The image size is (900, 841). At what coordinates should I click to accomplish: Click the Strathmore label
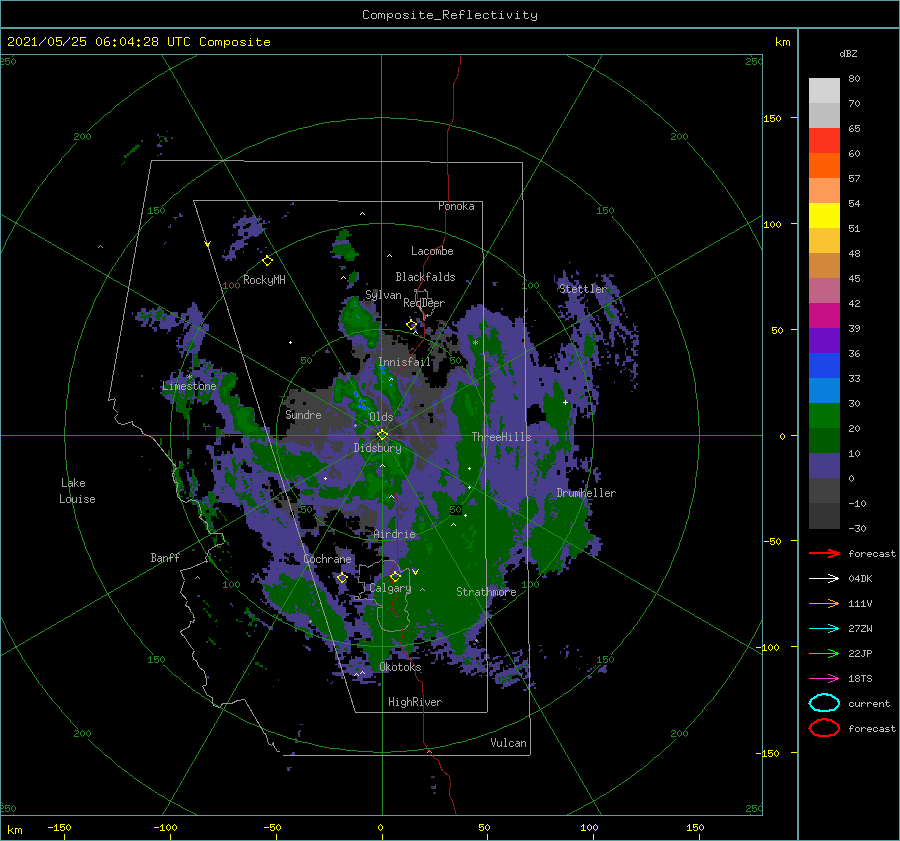[486, 592]
